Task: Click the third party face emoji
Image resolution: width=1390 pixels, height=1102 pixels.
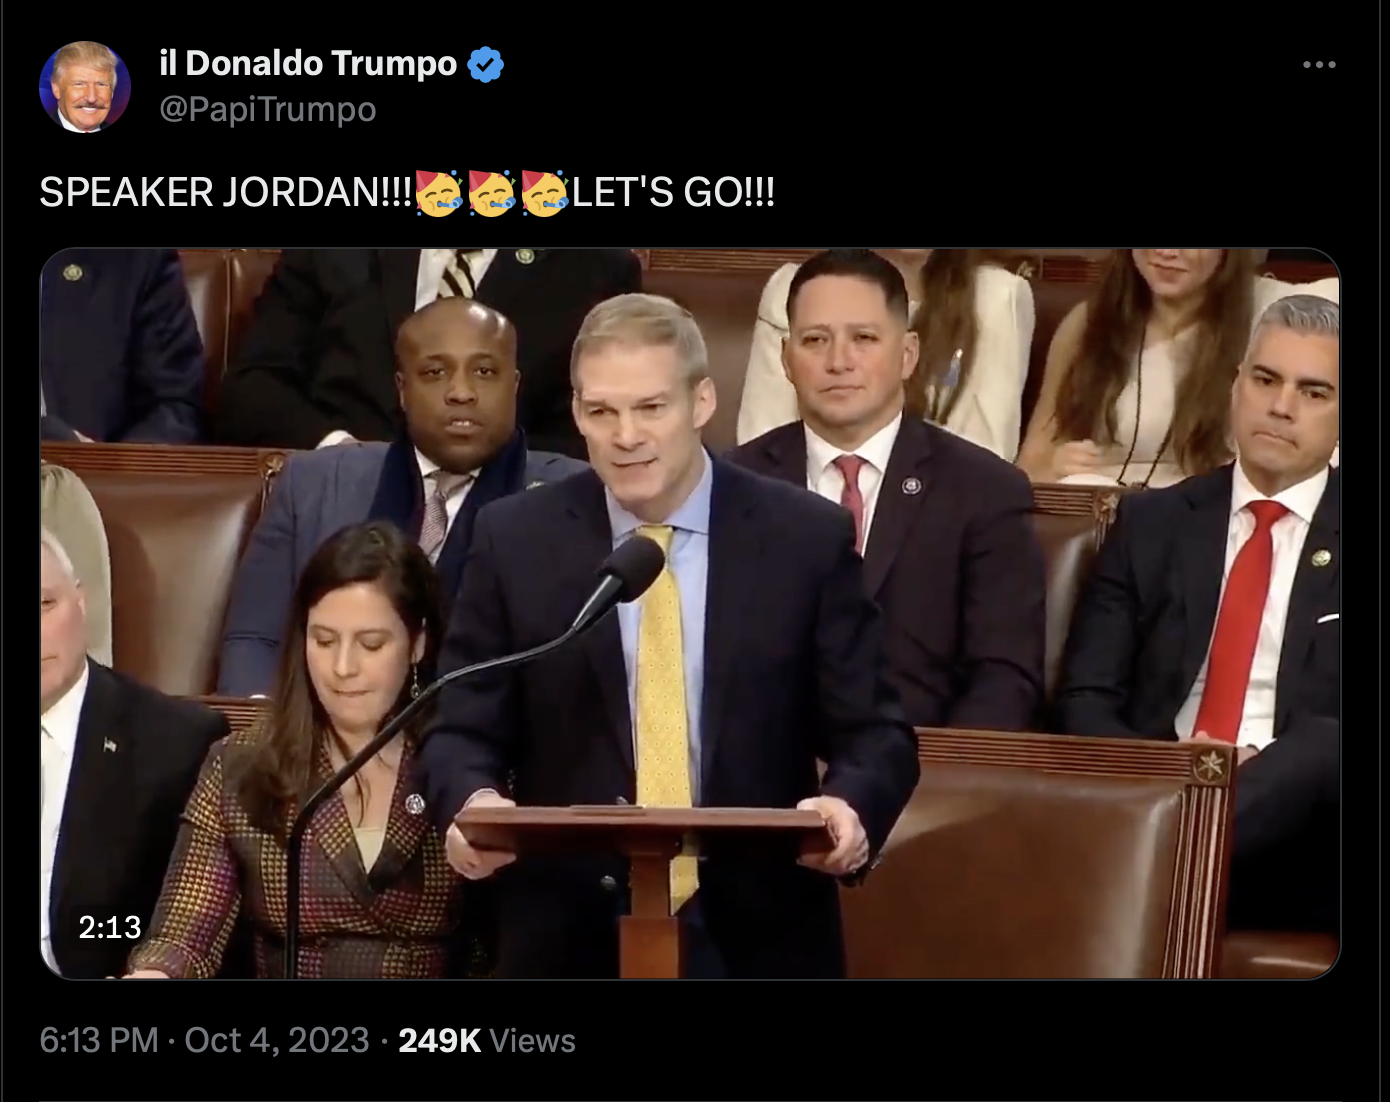Action: coord(545,192)
